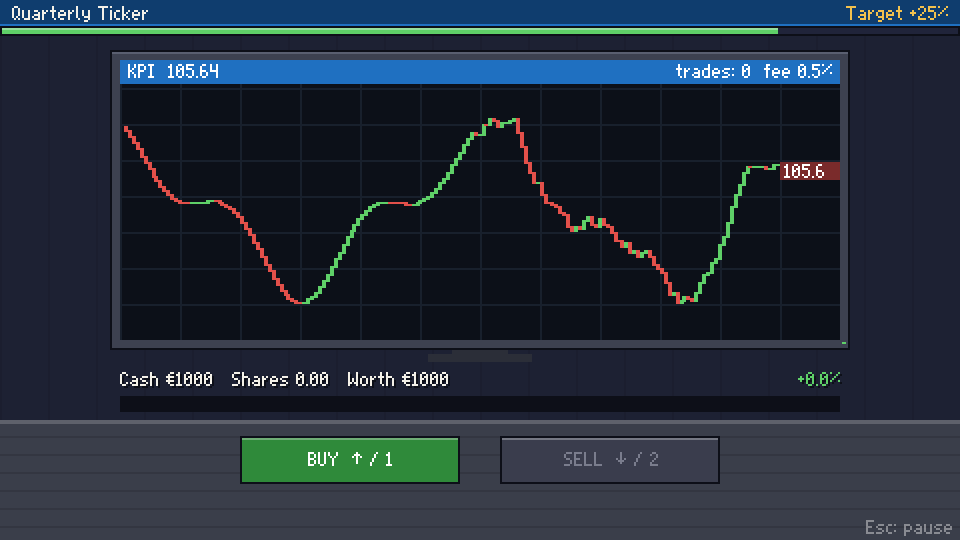Click the greyed-out SELL button
960x540 pixels.
610,460
